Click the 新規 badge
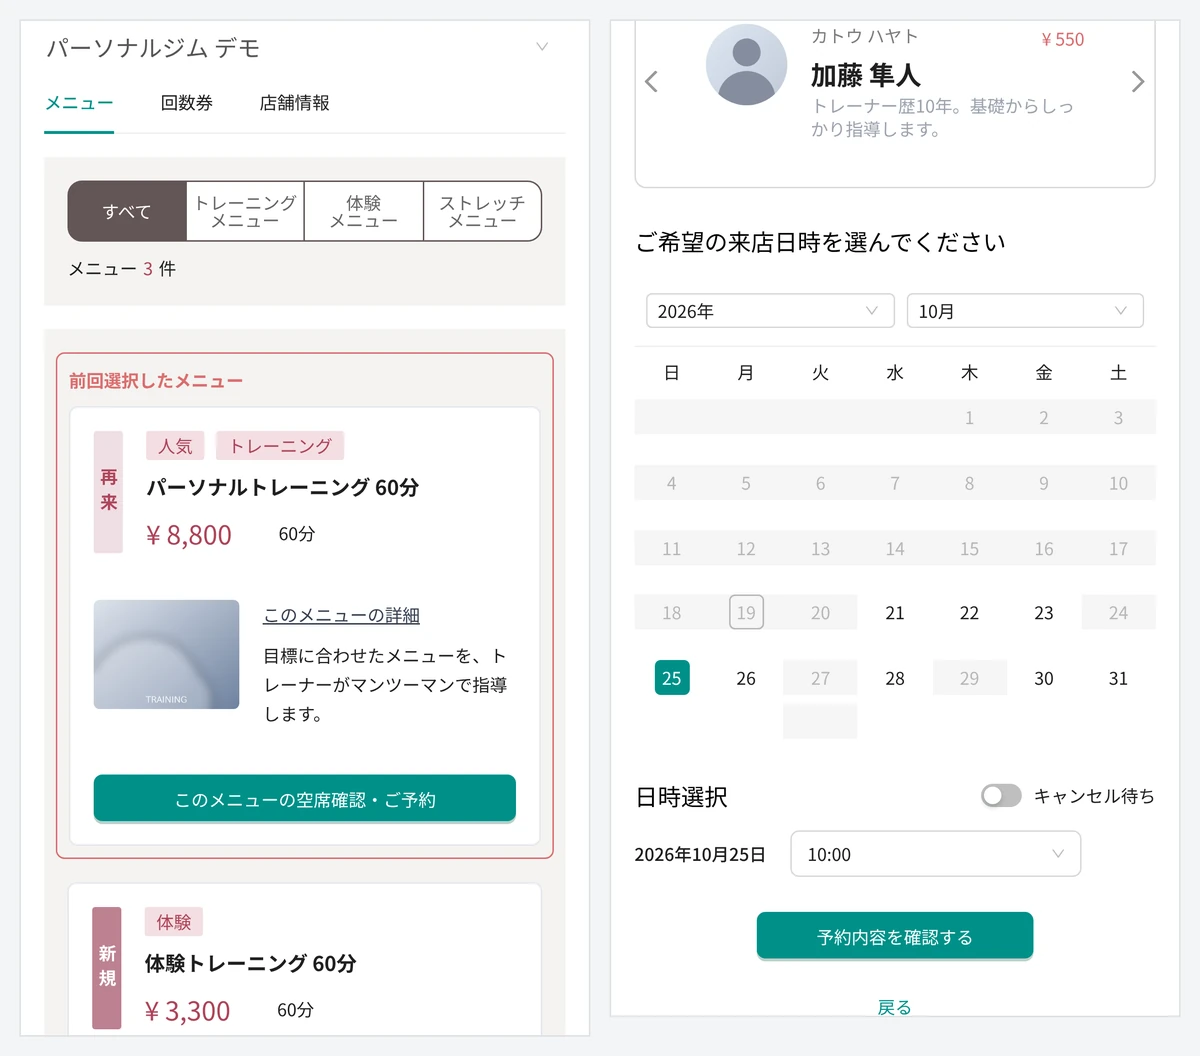 (107, 967)
